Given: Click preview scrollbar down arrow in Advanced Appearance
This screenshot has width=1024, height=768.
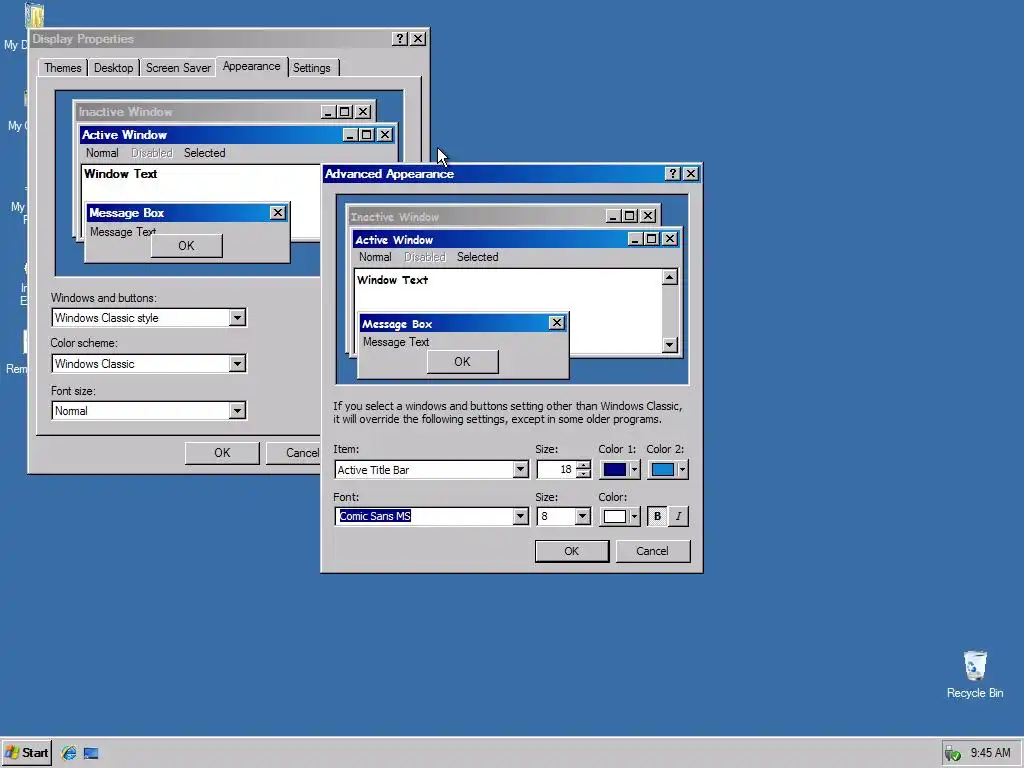Looking at the screenshot, I should [x=669, y=345].
